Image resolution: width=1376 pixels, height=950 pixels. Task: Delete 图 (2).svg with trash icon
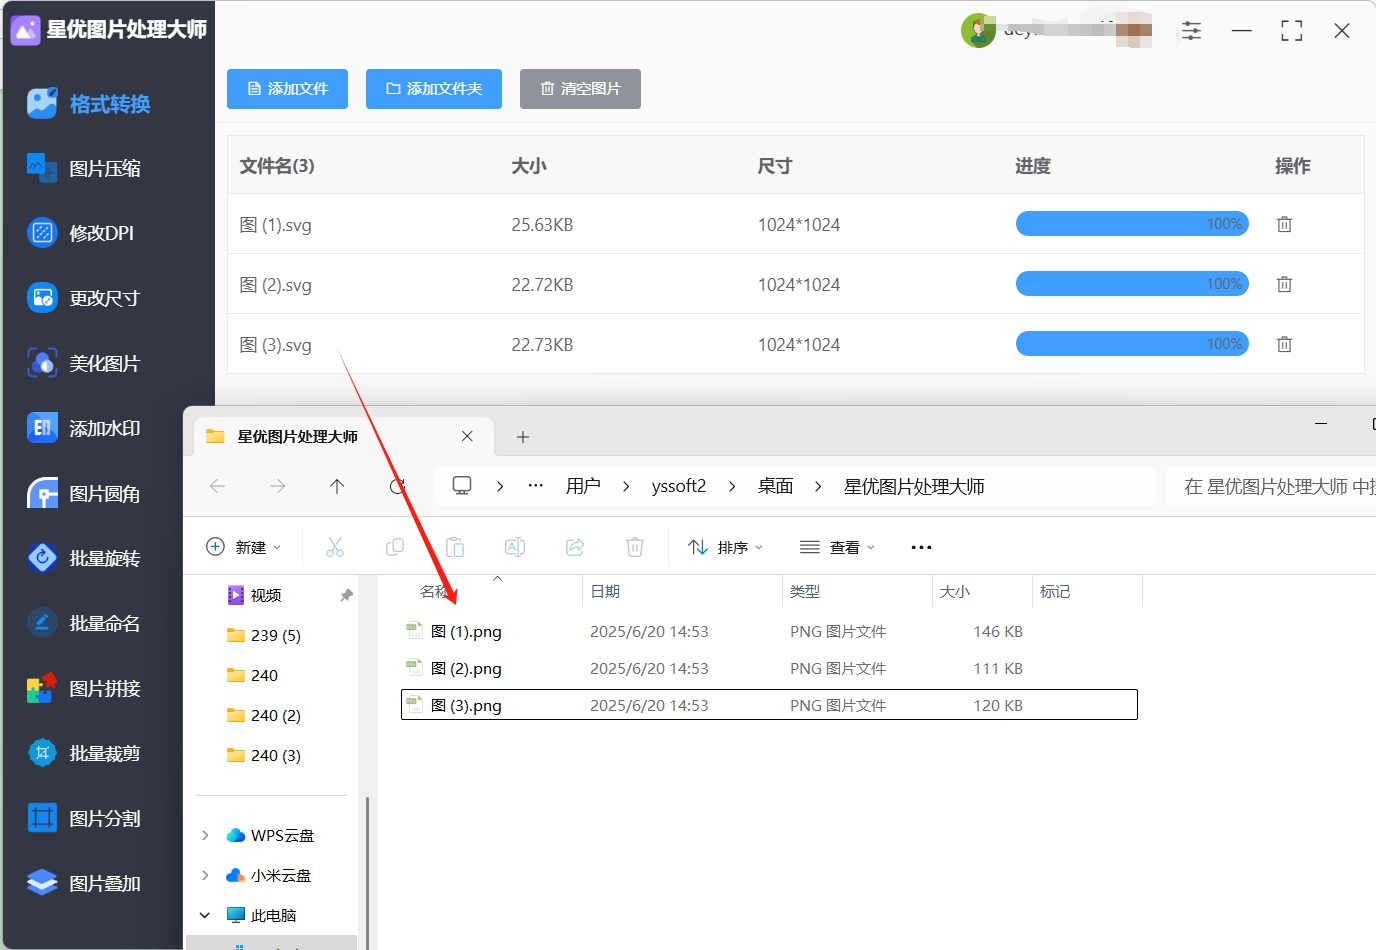click(x=1284, y=284)
